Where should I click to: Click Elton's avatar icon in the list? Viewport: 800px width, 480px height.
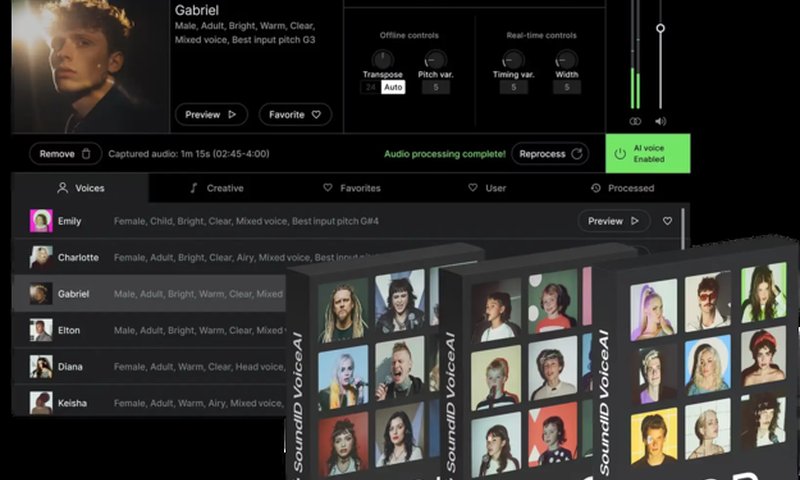(41, 330)
